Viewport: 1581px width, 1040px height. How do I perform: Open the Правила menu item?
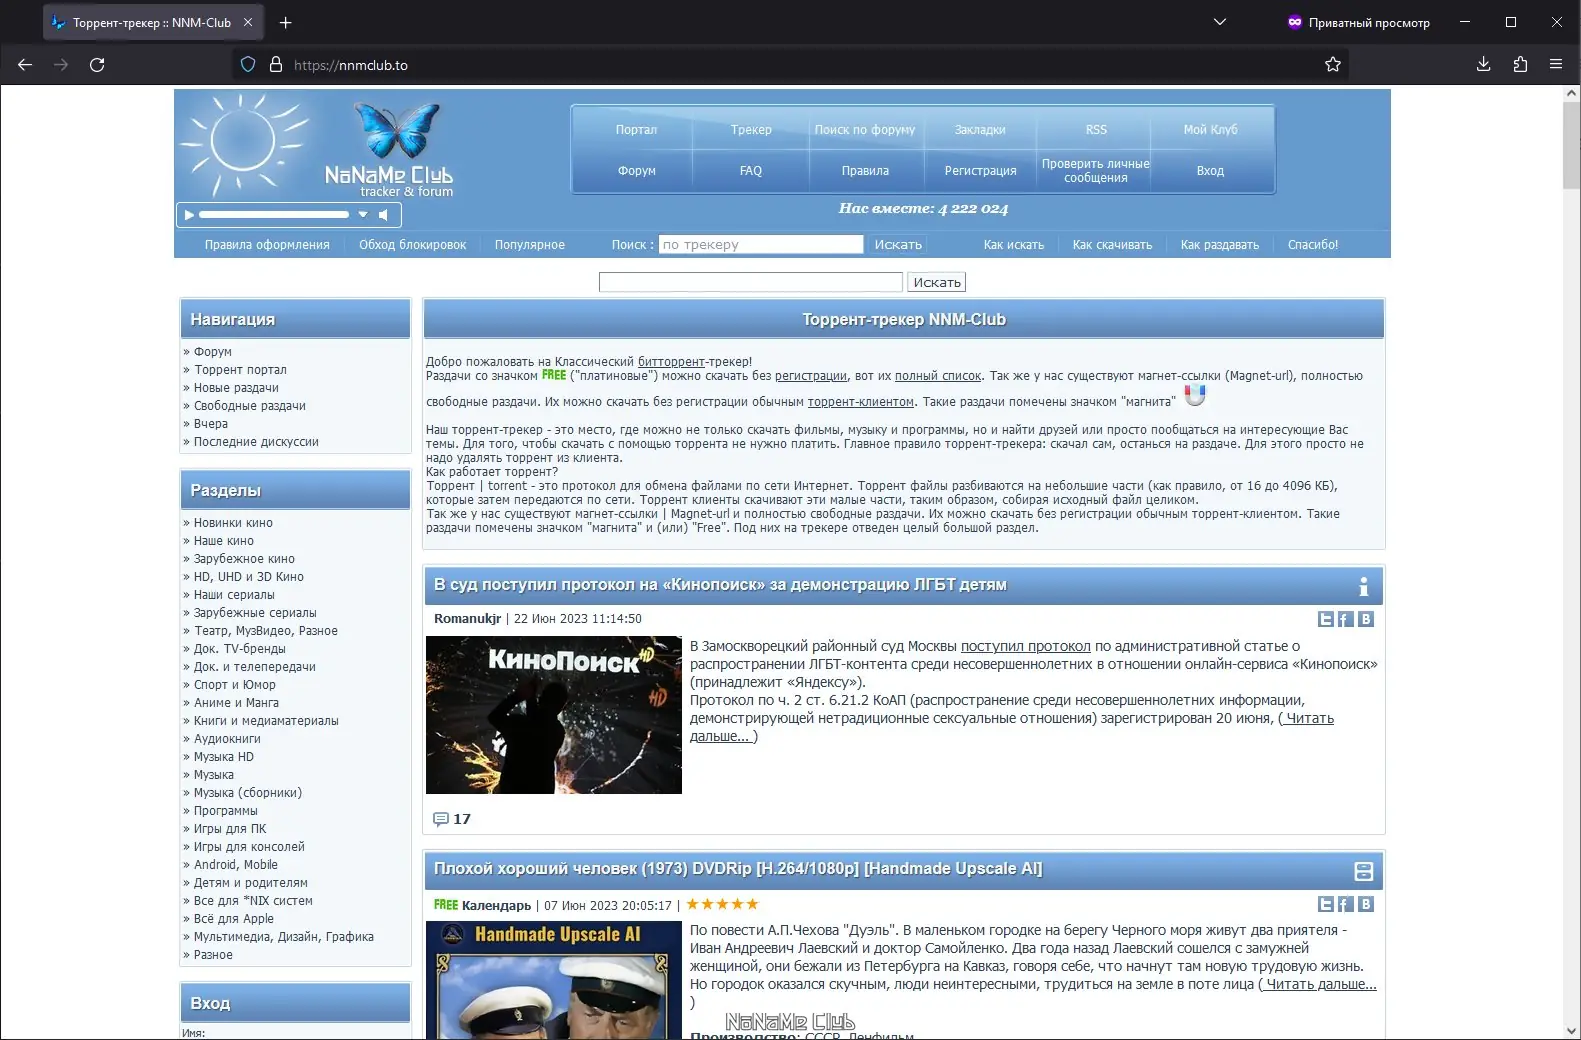click(x=865, y=171)
